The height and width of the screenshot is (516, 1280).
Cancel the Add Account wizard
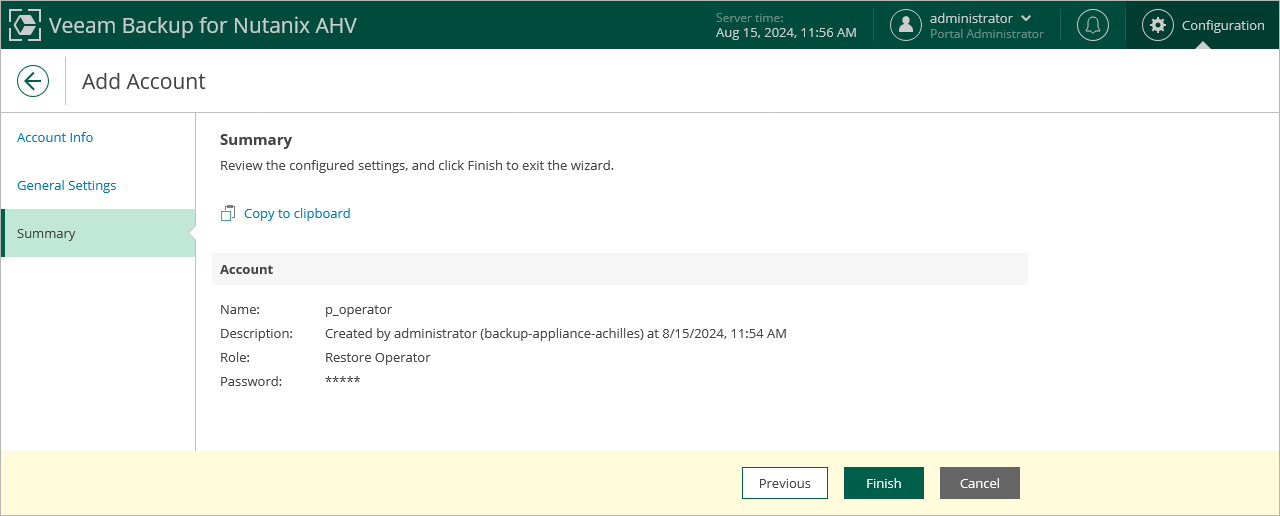980,483
